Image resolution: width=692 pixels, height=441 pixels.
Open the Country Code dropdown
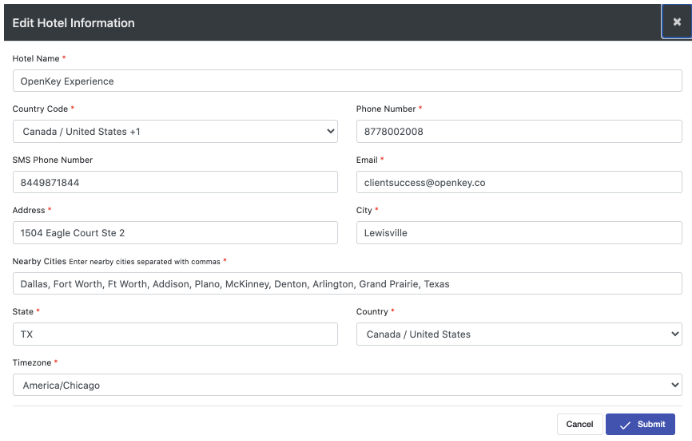click(x=175, y=132)
